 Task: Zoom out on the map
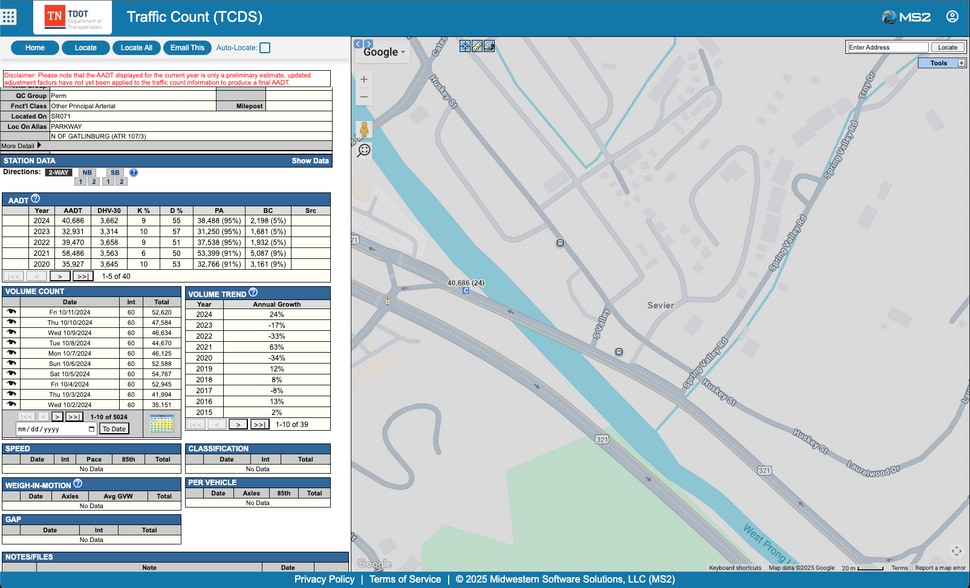point(364,97)
